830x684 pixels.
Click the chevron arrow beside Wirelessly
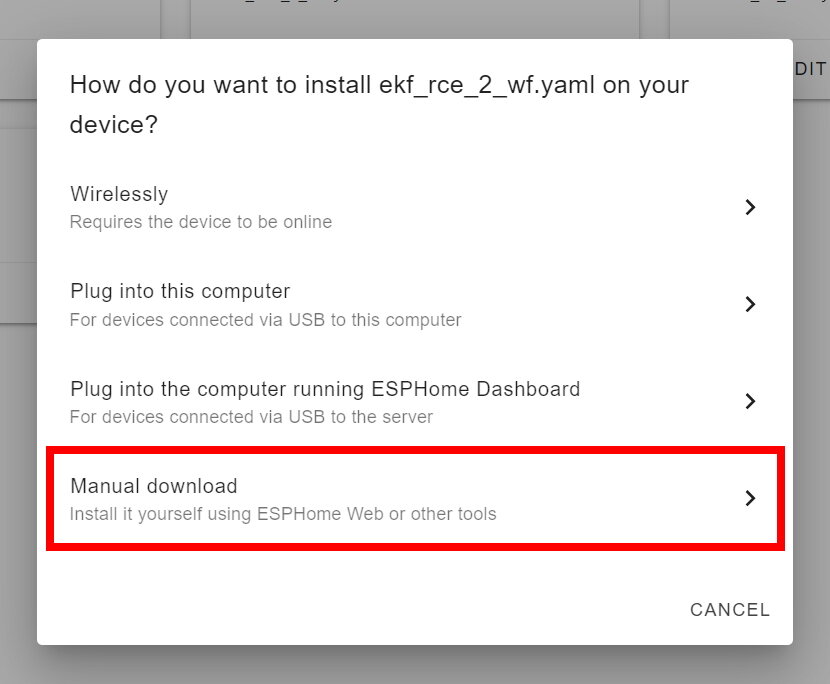[x=750, y=207]
